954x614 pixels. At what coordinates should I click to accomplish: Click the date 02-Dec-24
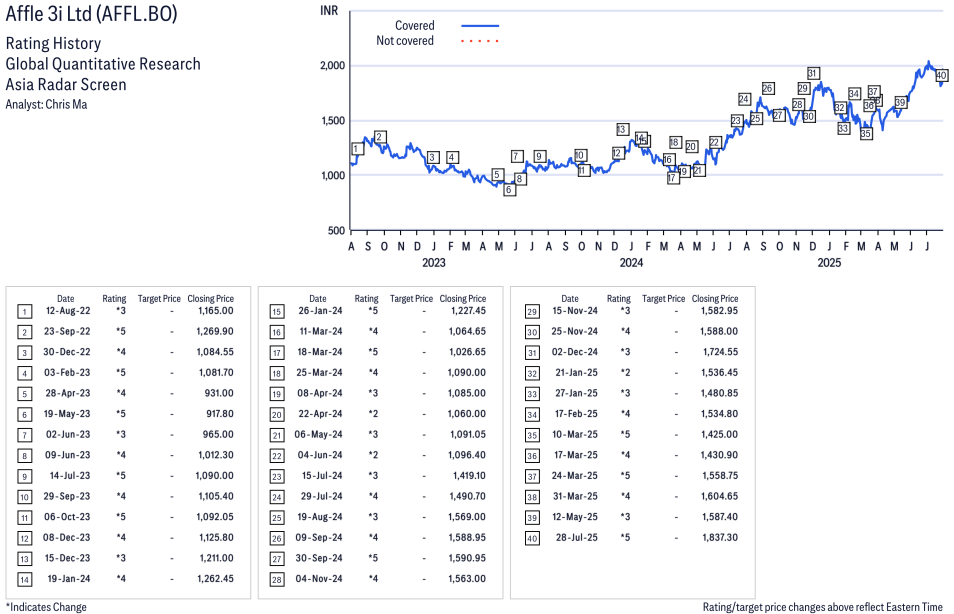[575, 352]
